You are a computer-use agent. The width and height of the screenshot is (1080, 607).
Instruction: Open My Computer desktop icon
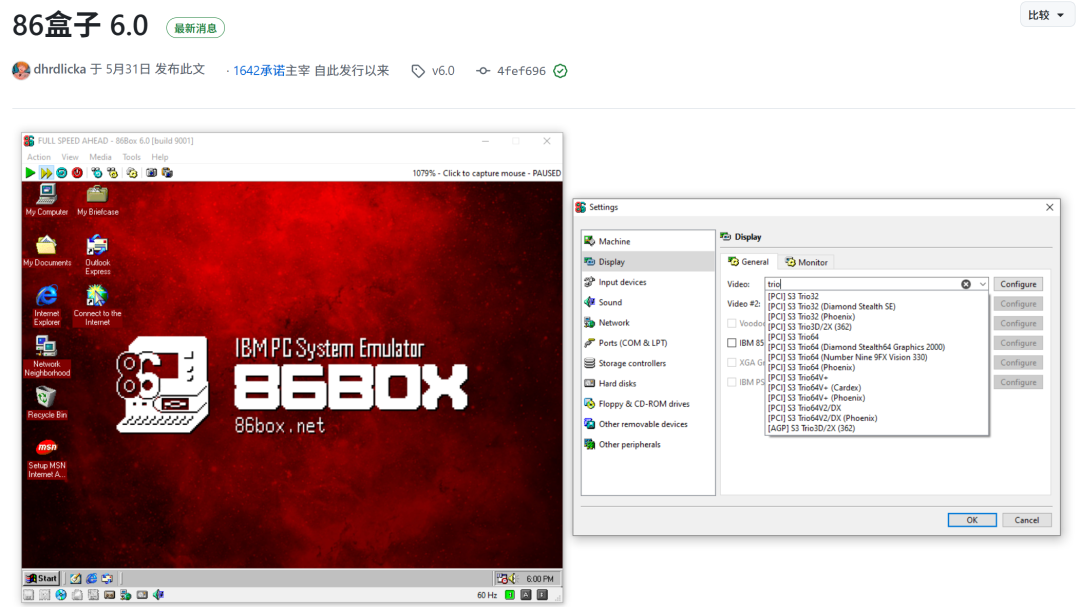point(47,200)
